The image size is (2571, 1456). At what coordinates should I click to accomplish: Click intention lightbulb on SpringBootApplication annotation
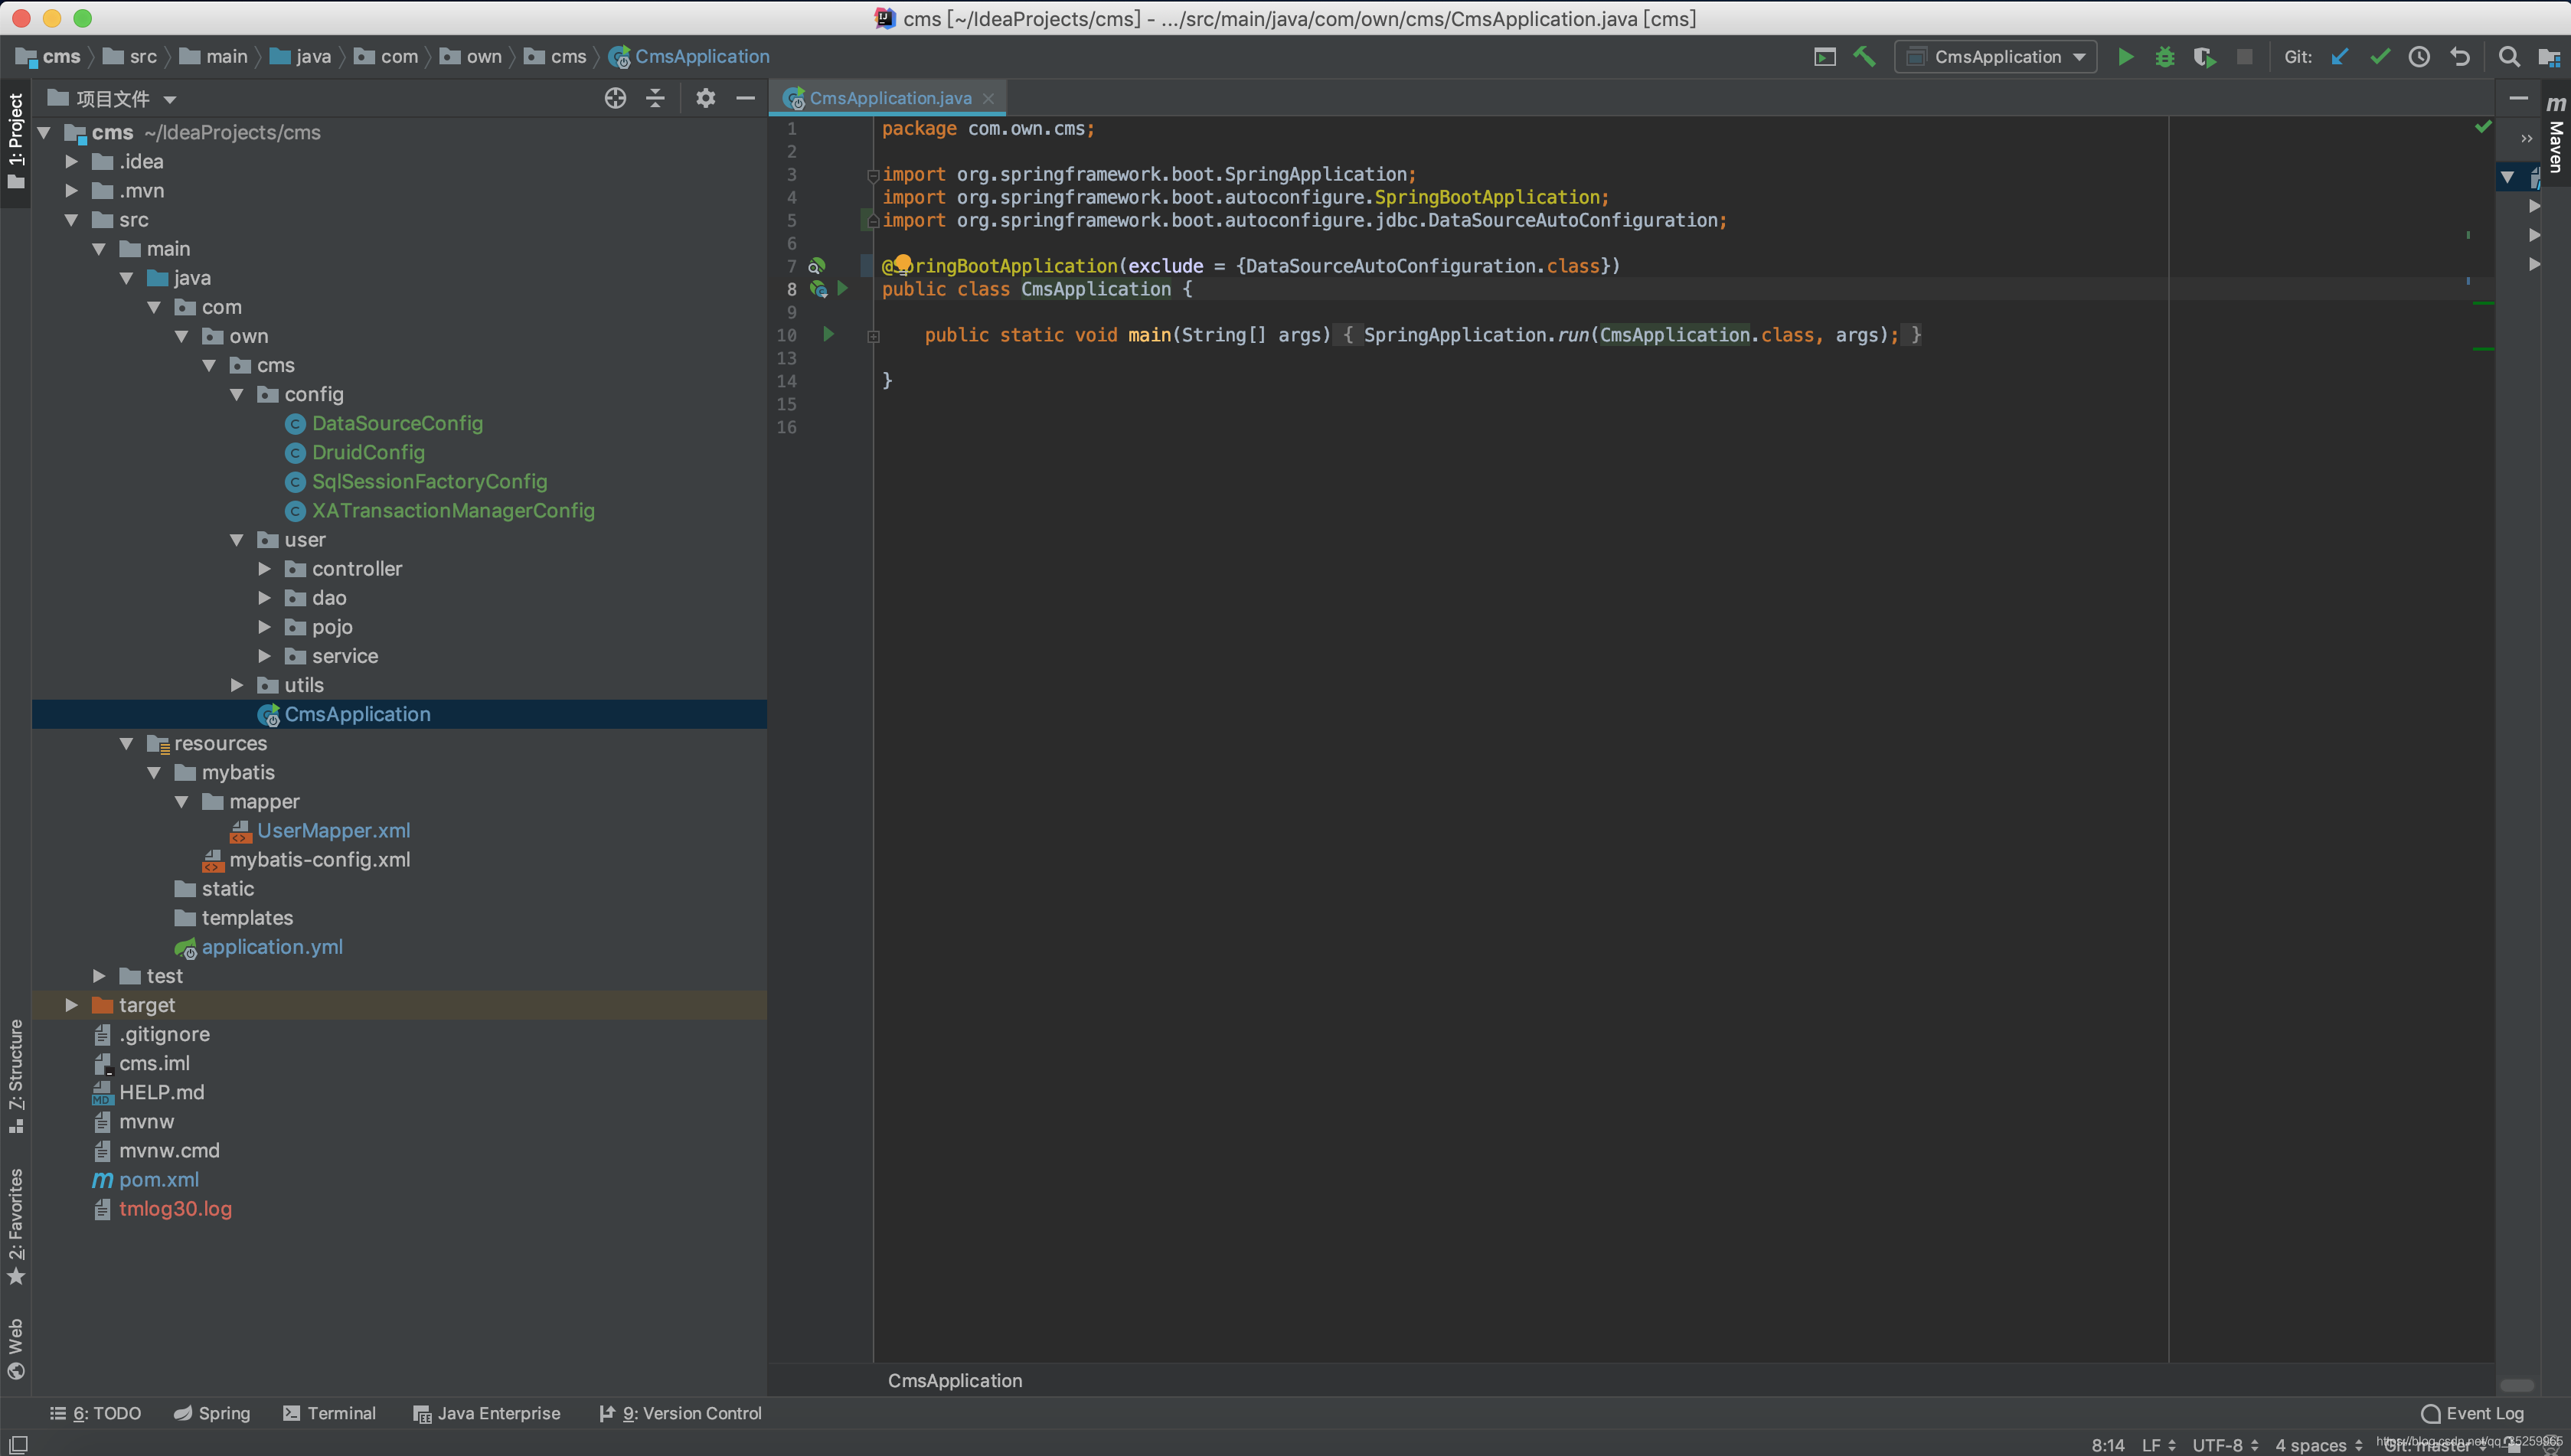point(902,263)
